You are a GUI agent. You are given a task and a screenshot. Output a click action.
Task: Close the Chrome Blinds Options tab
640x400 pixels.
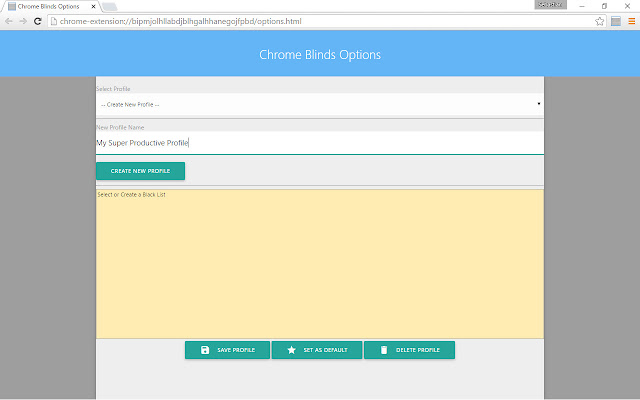point(93,7)
